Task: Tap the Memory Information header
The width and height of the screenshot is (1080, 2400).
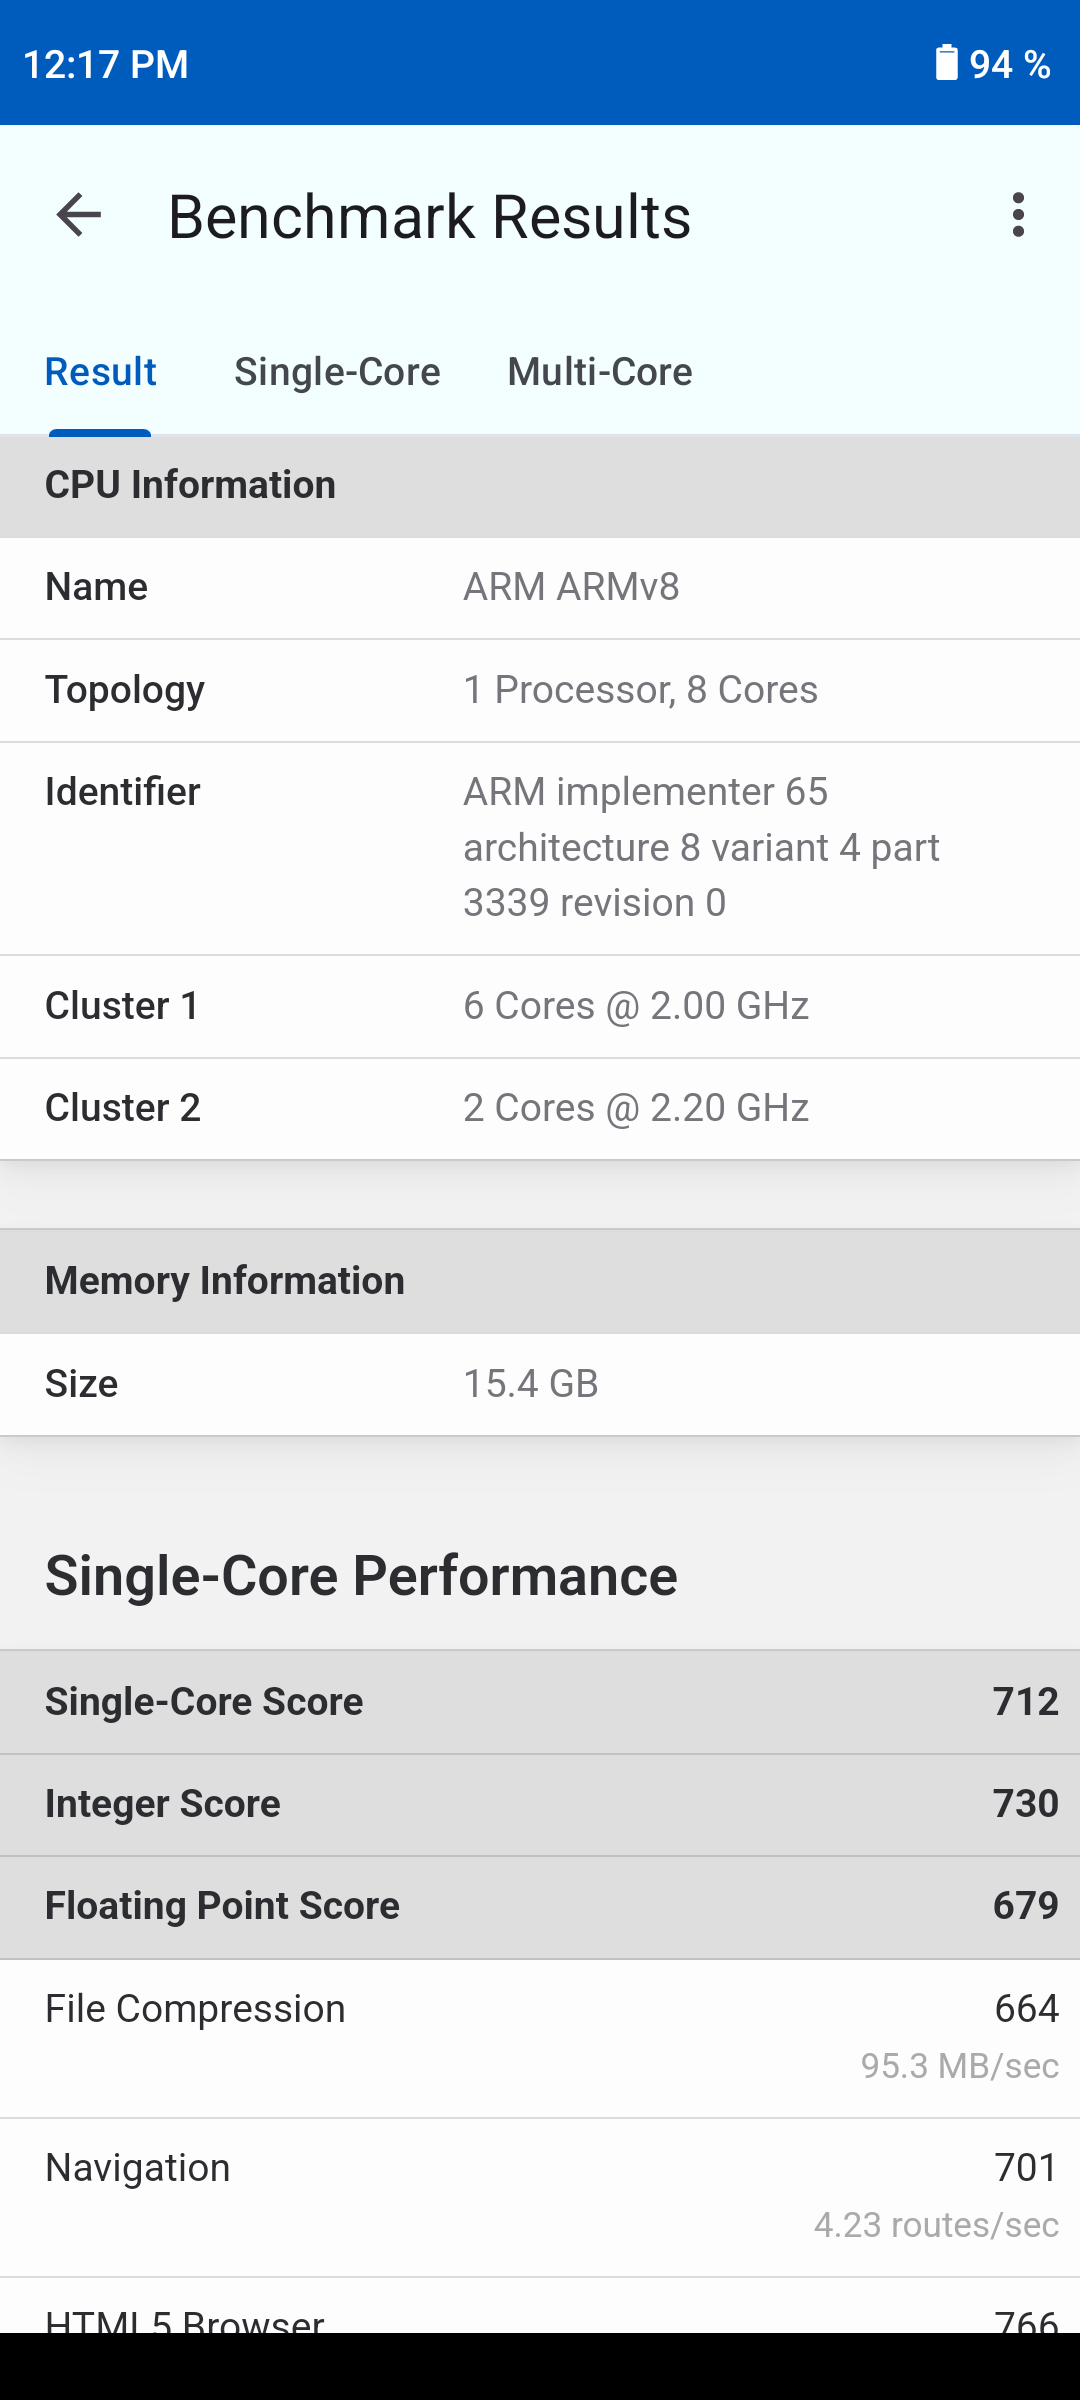Action: click(540, 1281)
